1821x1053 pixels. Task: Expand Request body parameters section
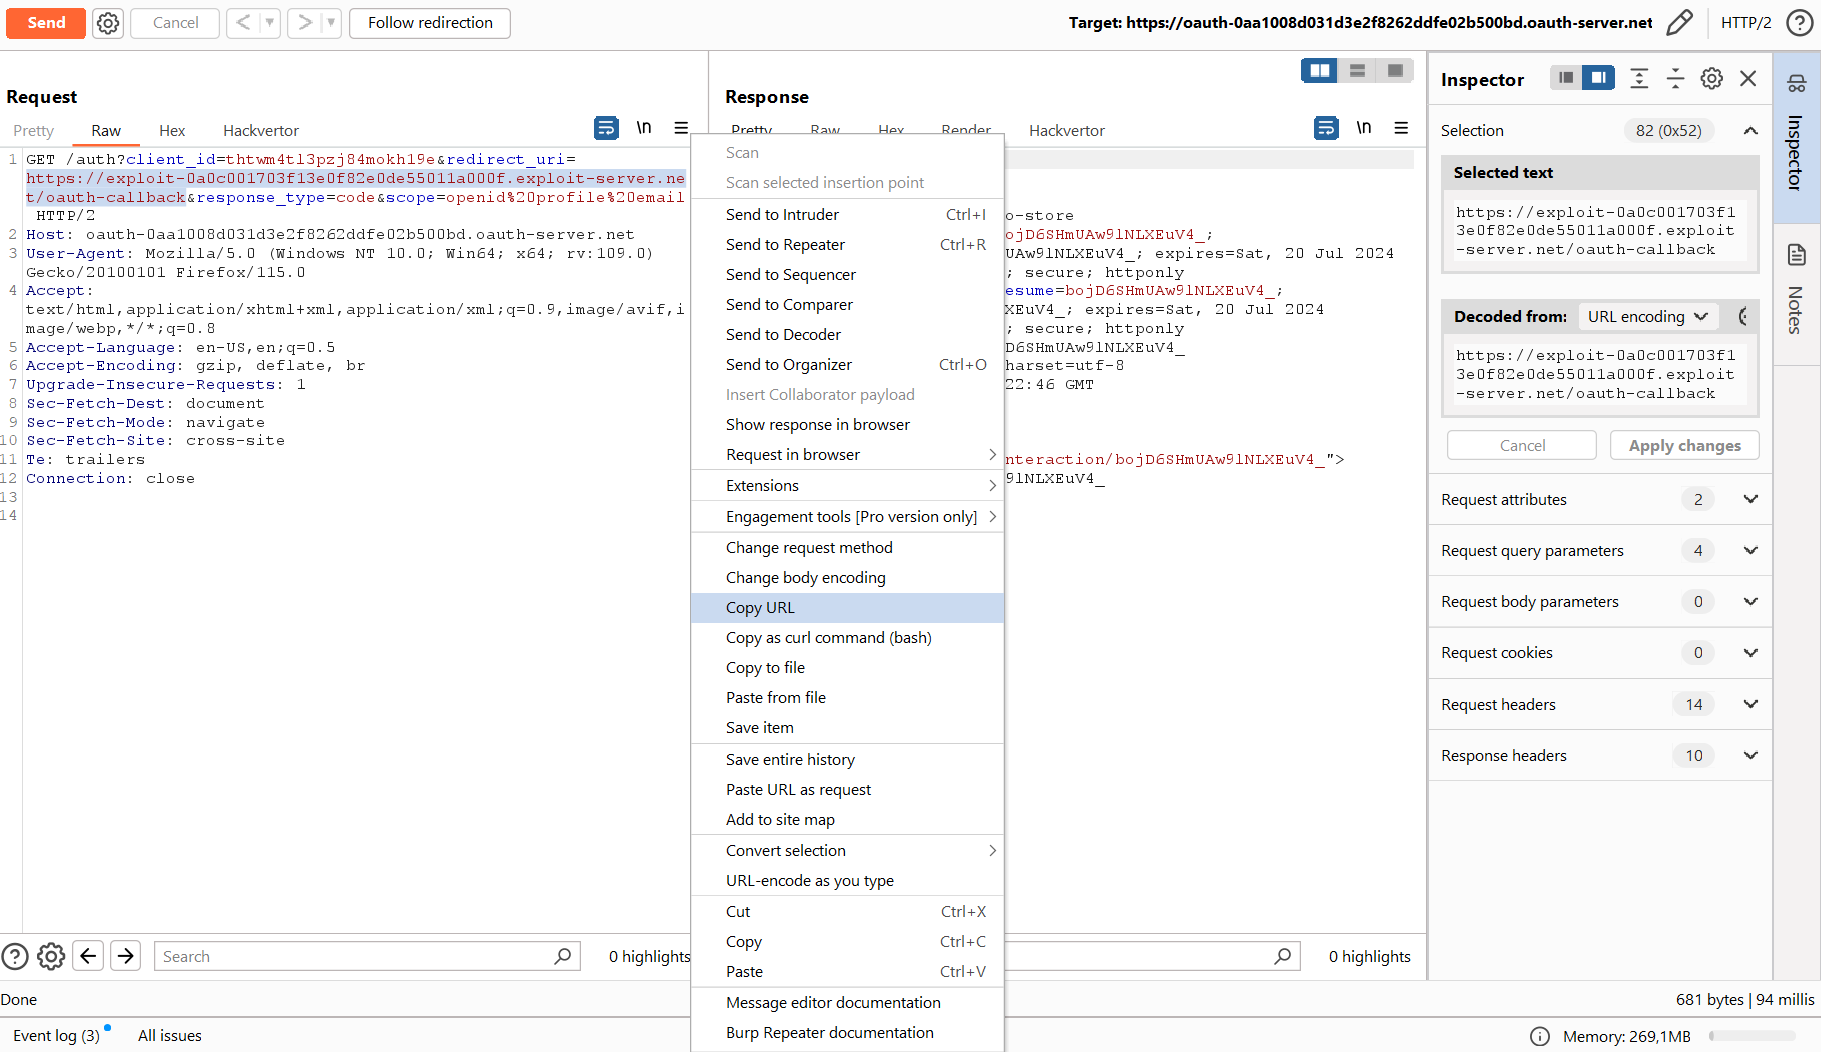[x=1750, y=601]
